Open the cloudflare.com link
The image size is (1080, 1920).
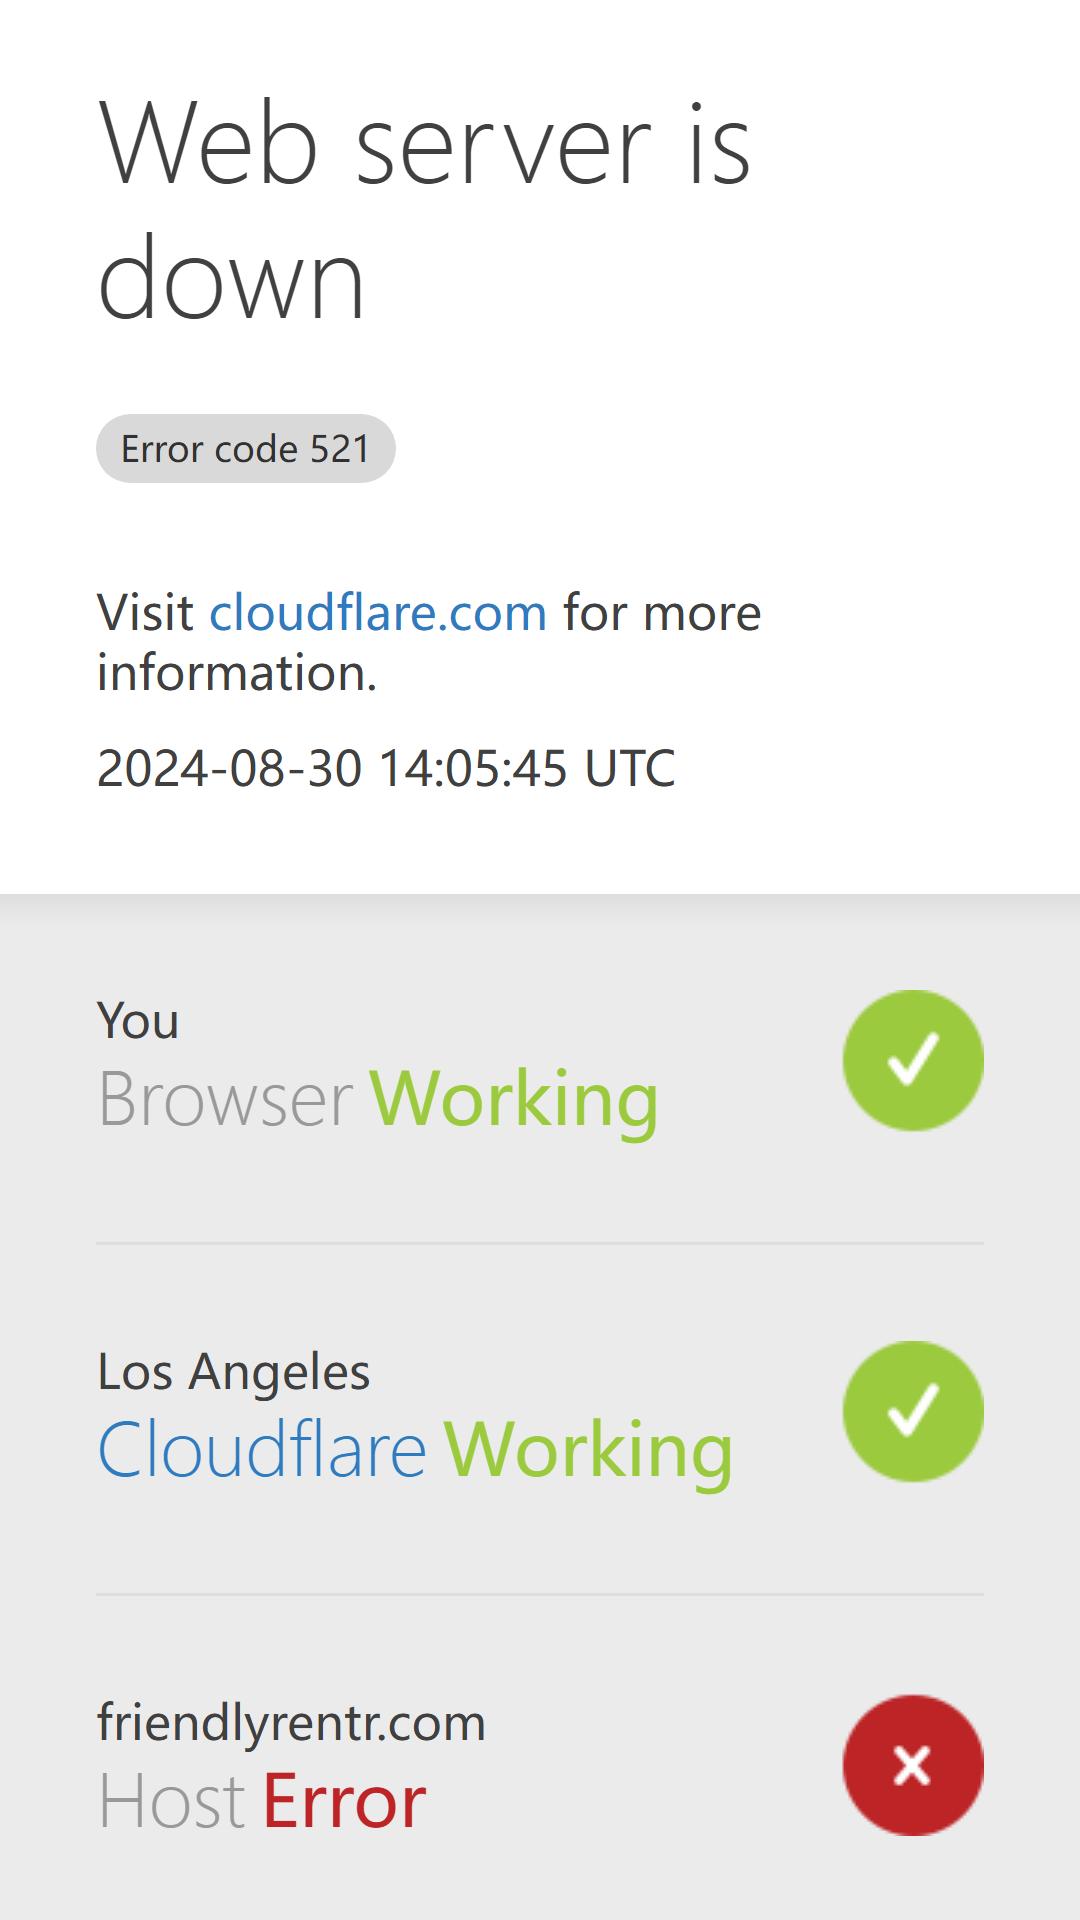(378, 612)
